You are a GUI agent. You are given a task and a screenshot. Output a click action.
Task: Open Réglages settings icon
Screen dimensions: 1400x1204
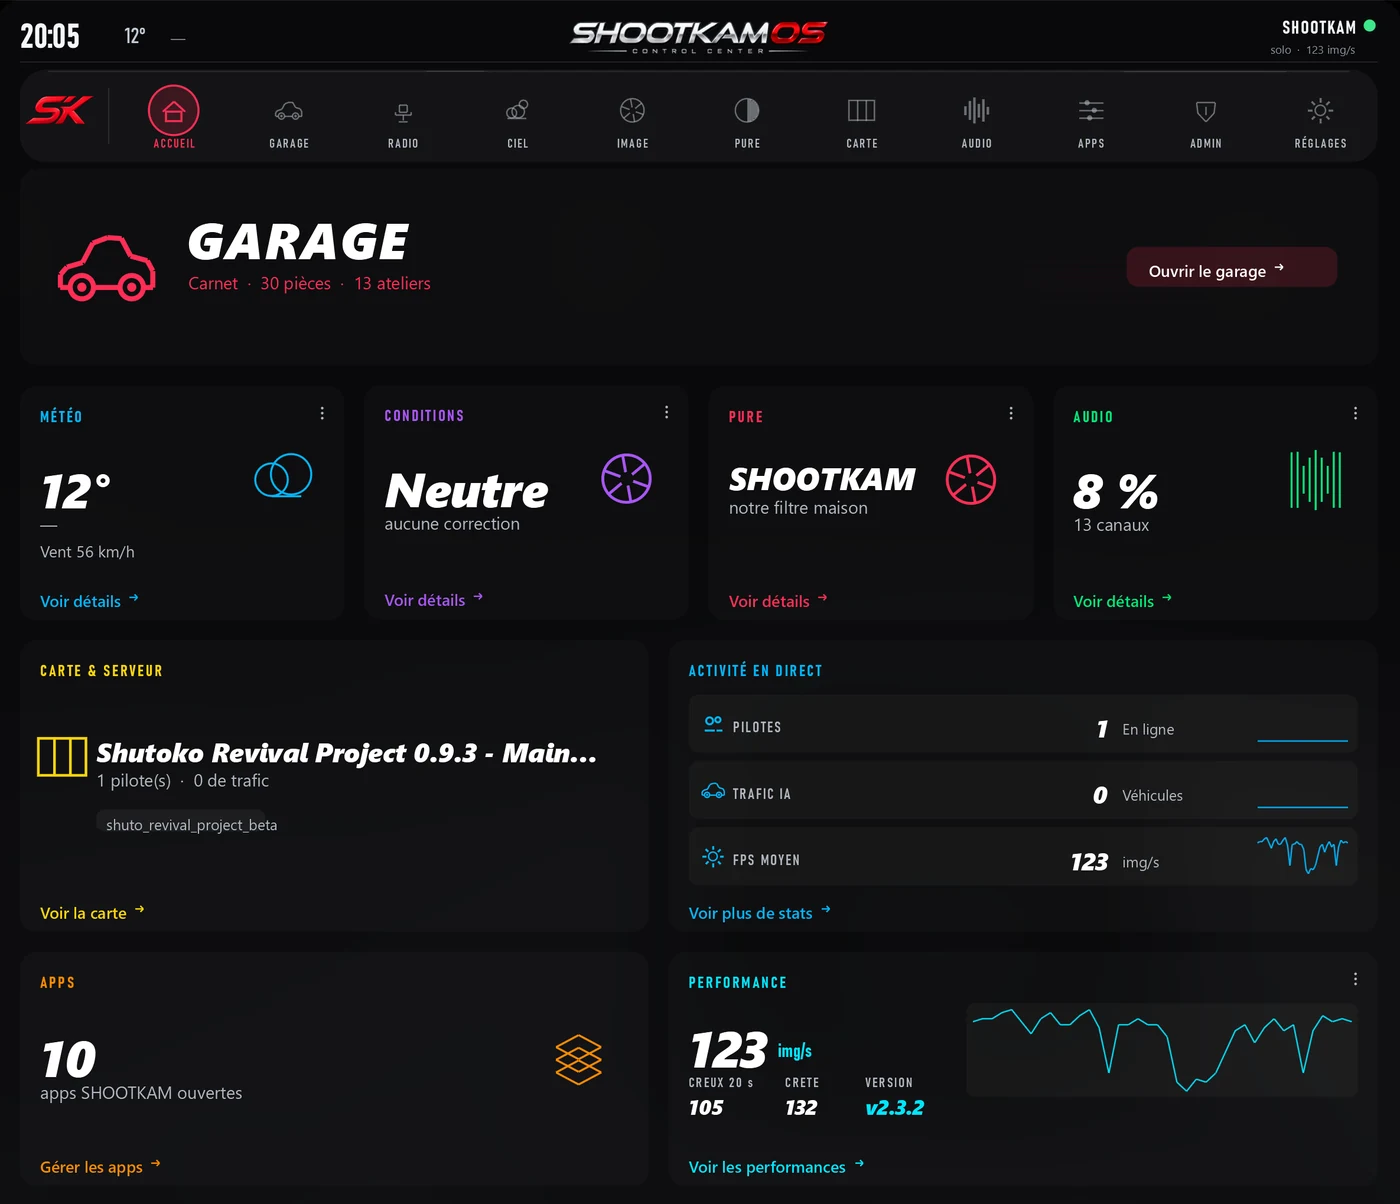[1320, 118]
